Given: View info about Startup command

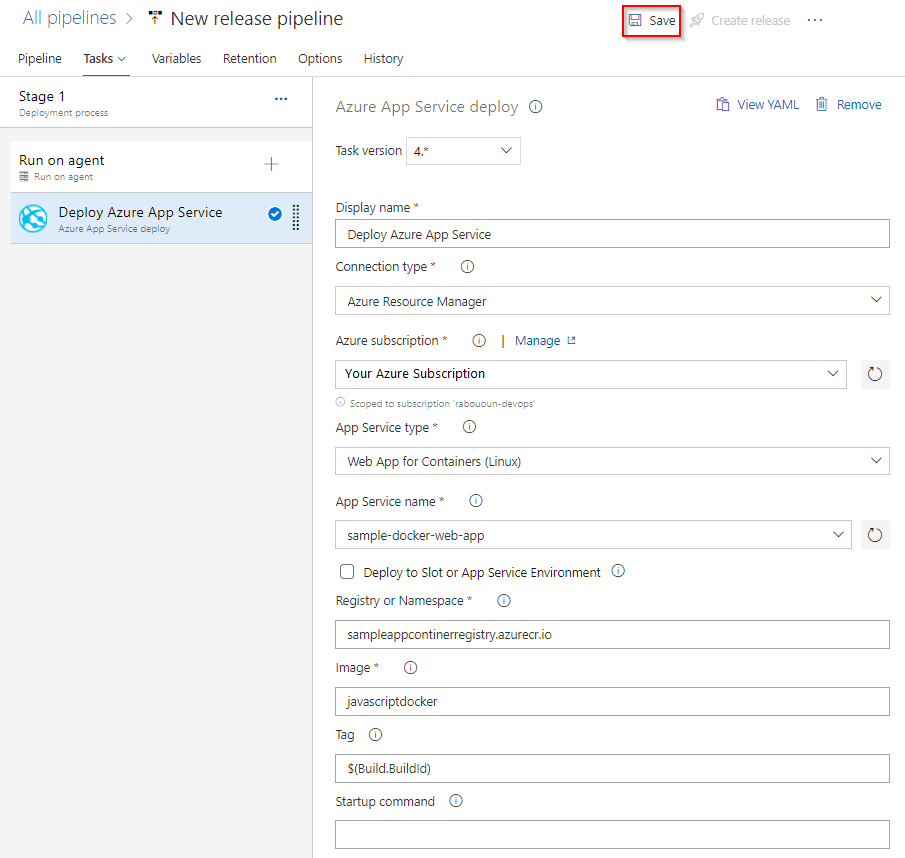Looking at the screenshot, I should (455, 800).
